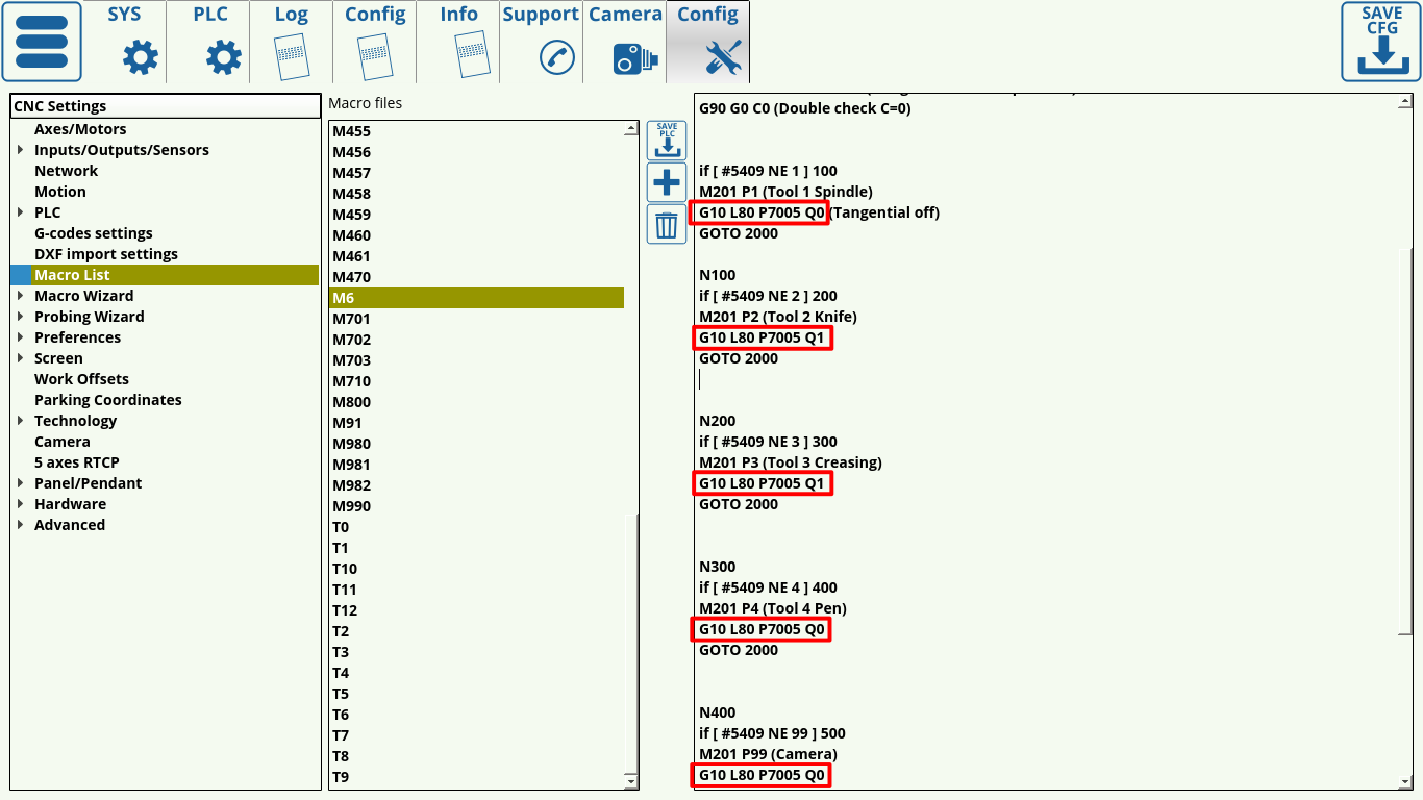Open the main hamburger menu

[41, 41]
